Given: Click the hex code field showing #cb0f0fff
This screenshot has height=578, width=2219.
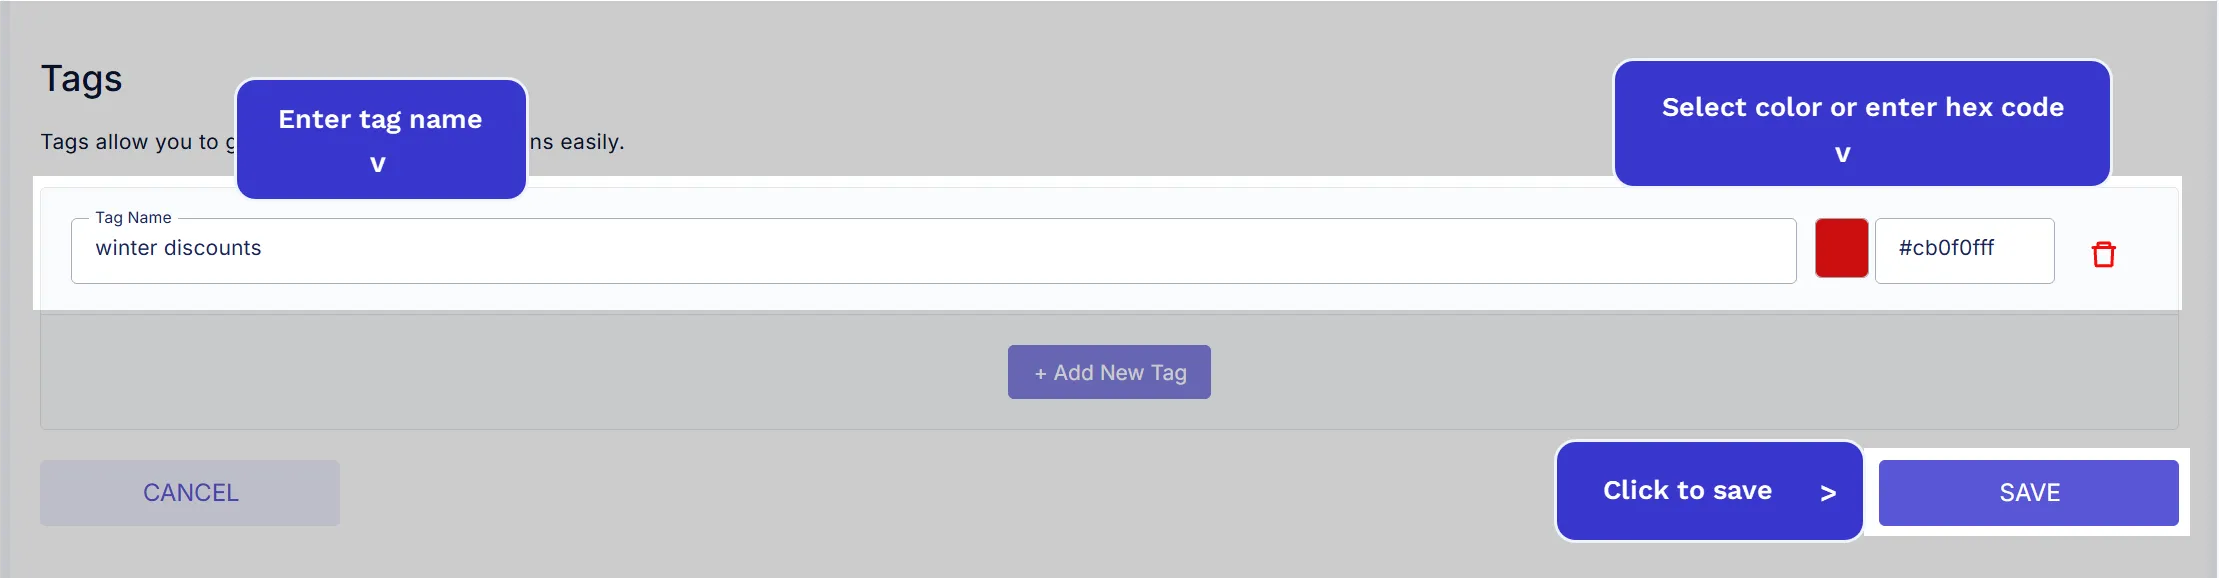Looking at the screenshot, I should tap(1963, 250).
